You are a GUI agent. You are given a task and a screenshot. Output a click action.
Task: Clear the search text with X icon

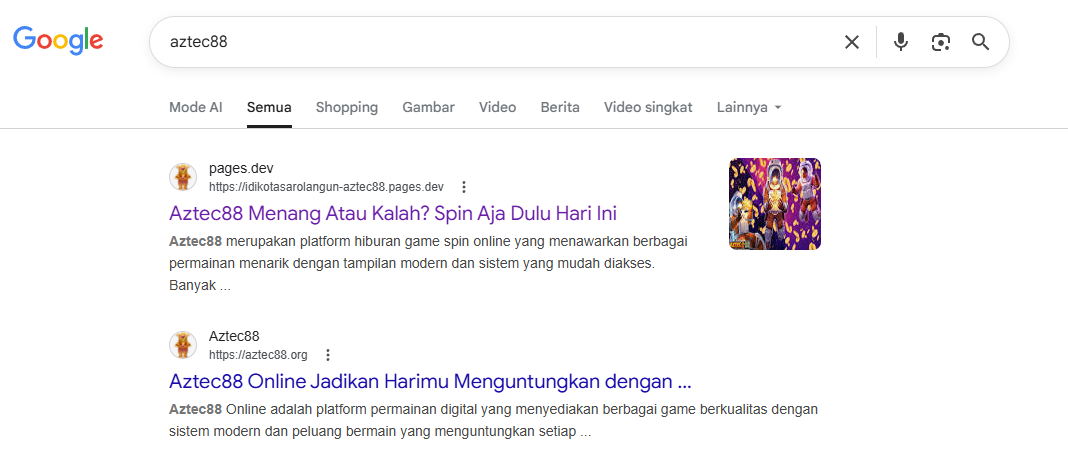click(x=851, y=42)
